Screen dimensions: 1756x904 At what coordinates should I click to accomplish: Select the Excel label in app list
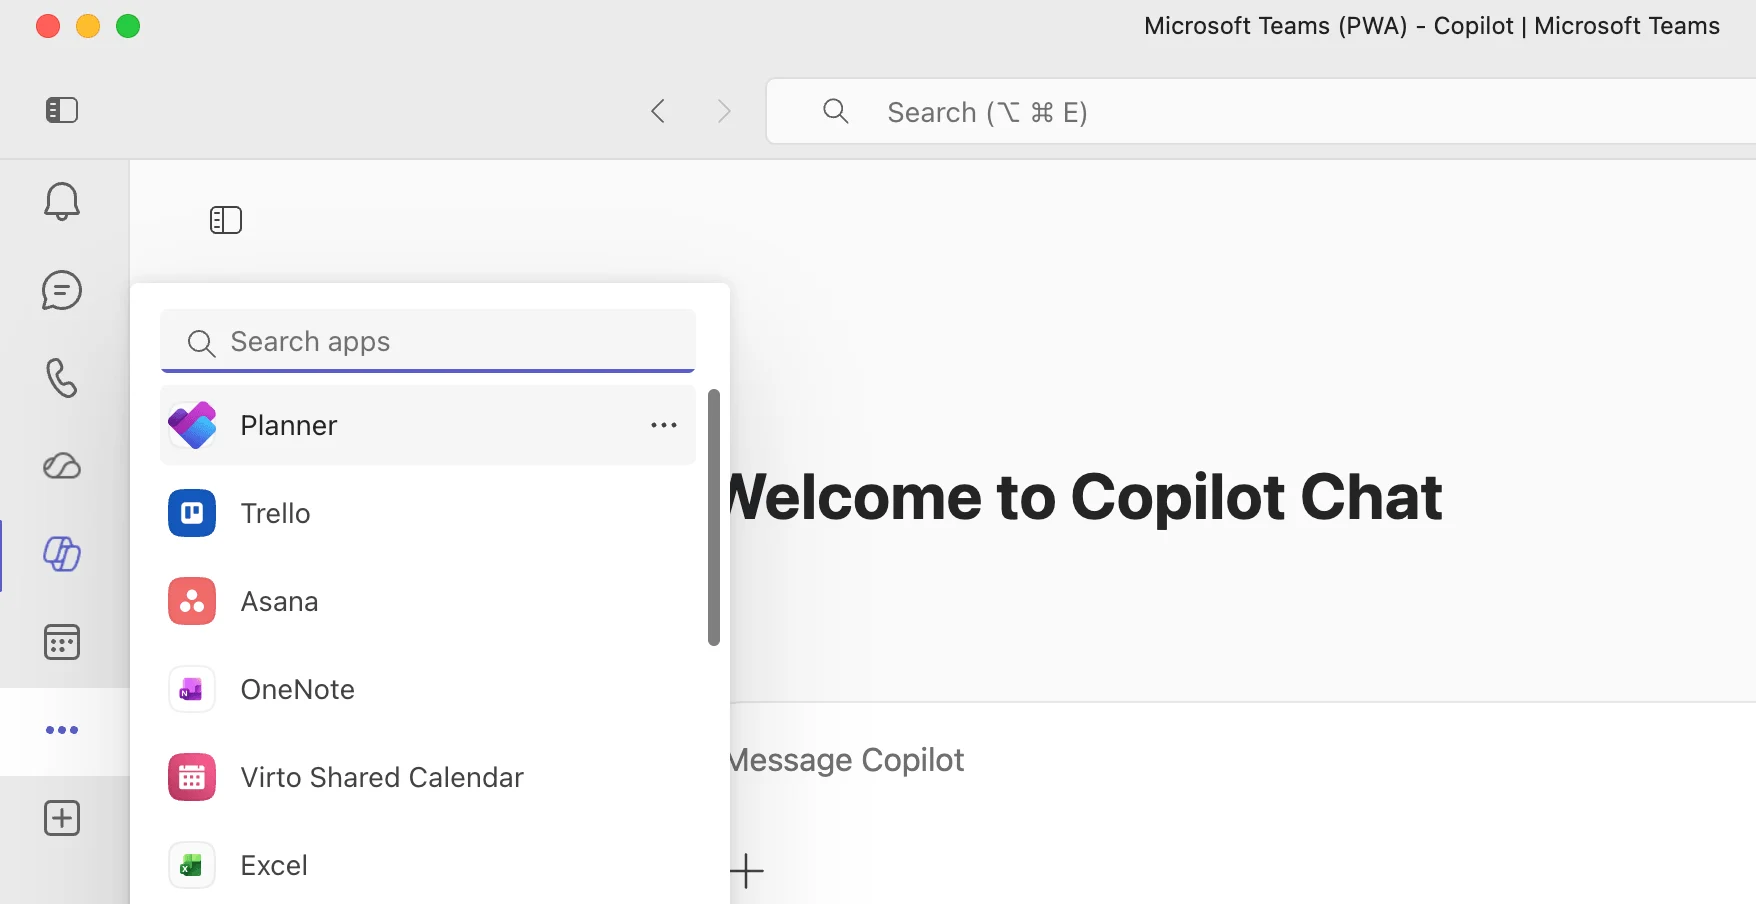(x=274, y=865)
